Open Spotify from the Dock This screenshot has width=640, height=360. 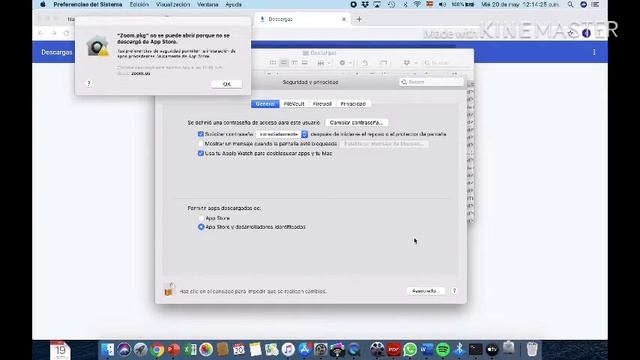click(x=443, y=350)
